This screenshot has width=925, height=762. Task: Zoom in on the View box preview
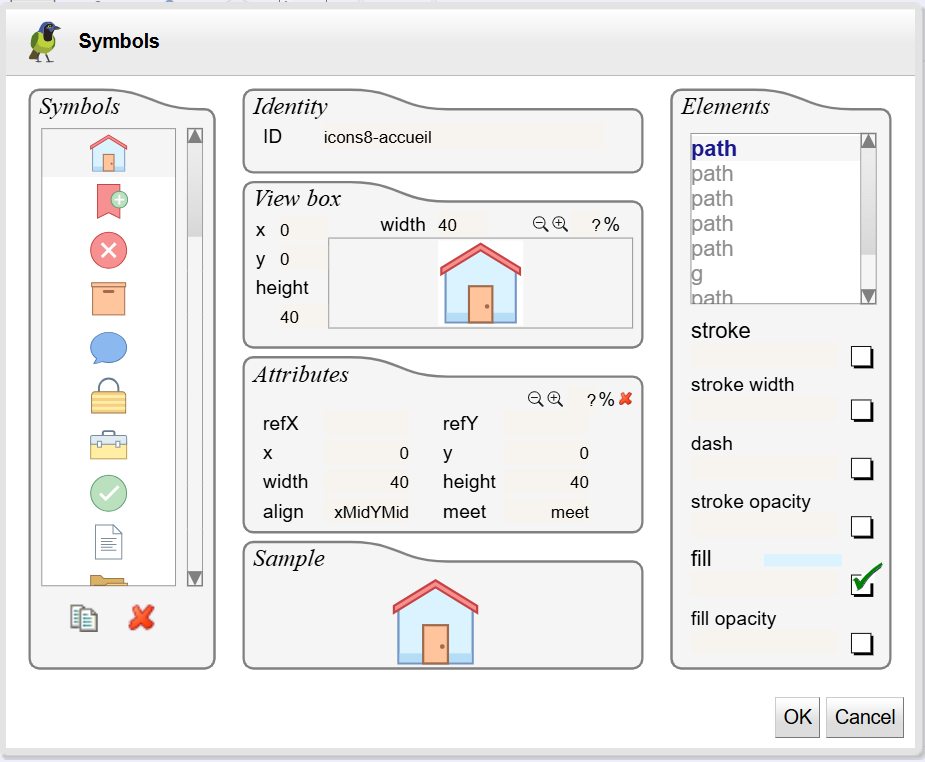pyautogui.click(x=560, y=225)
